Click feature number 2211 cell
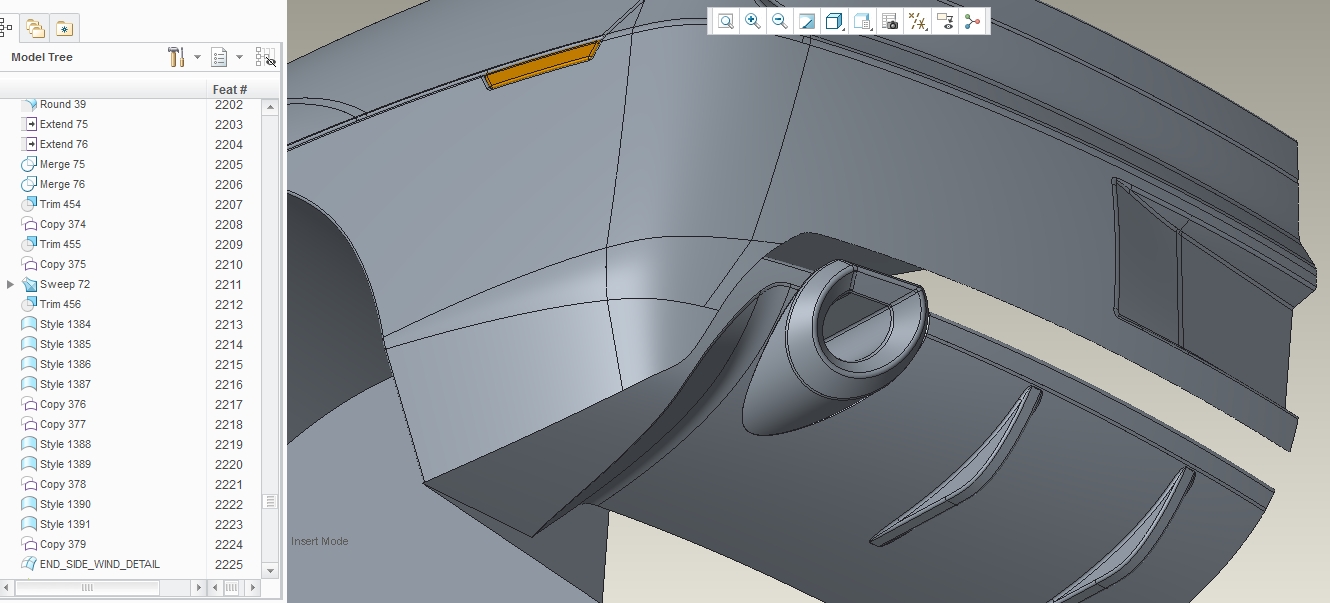This screenshot has width=1330, height=603. [229, 284]
